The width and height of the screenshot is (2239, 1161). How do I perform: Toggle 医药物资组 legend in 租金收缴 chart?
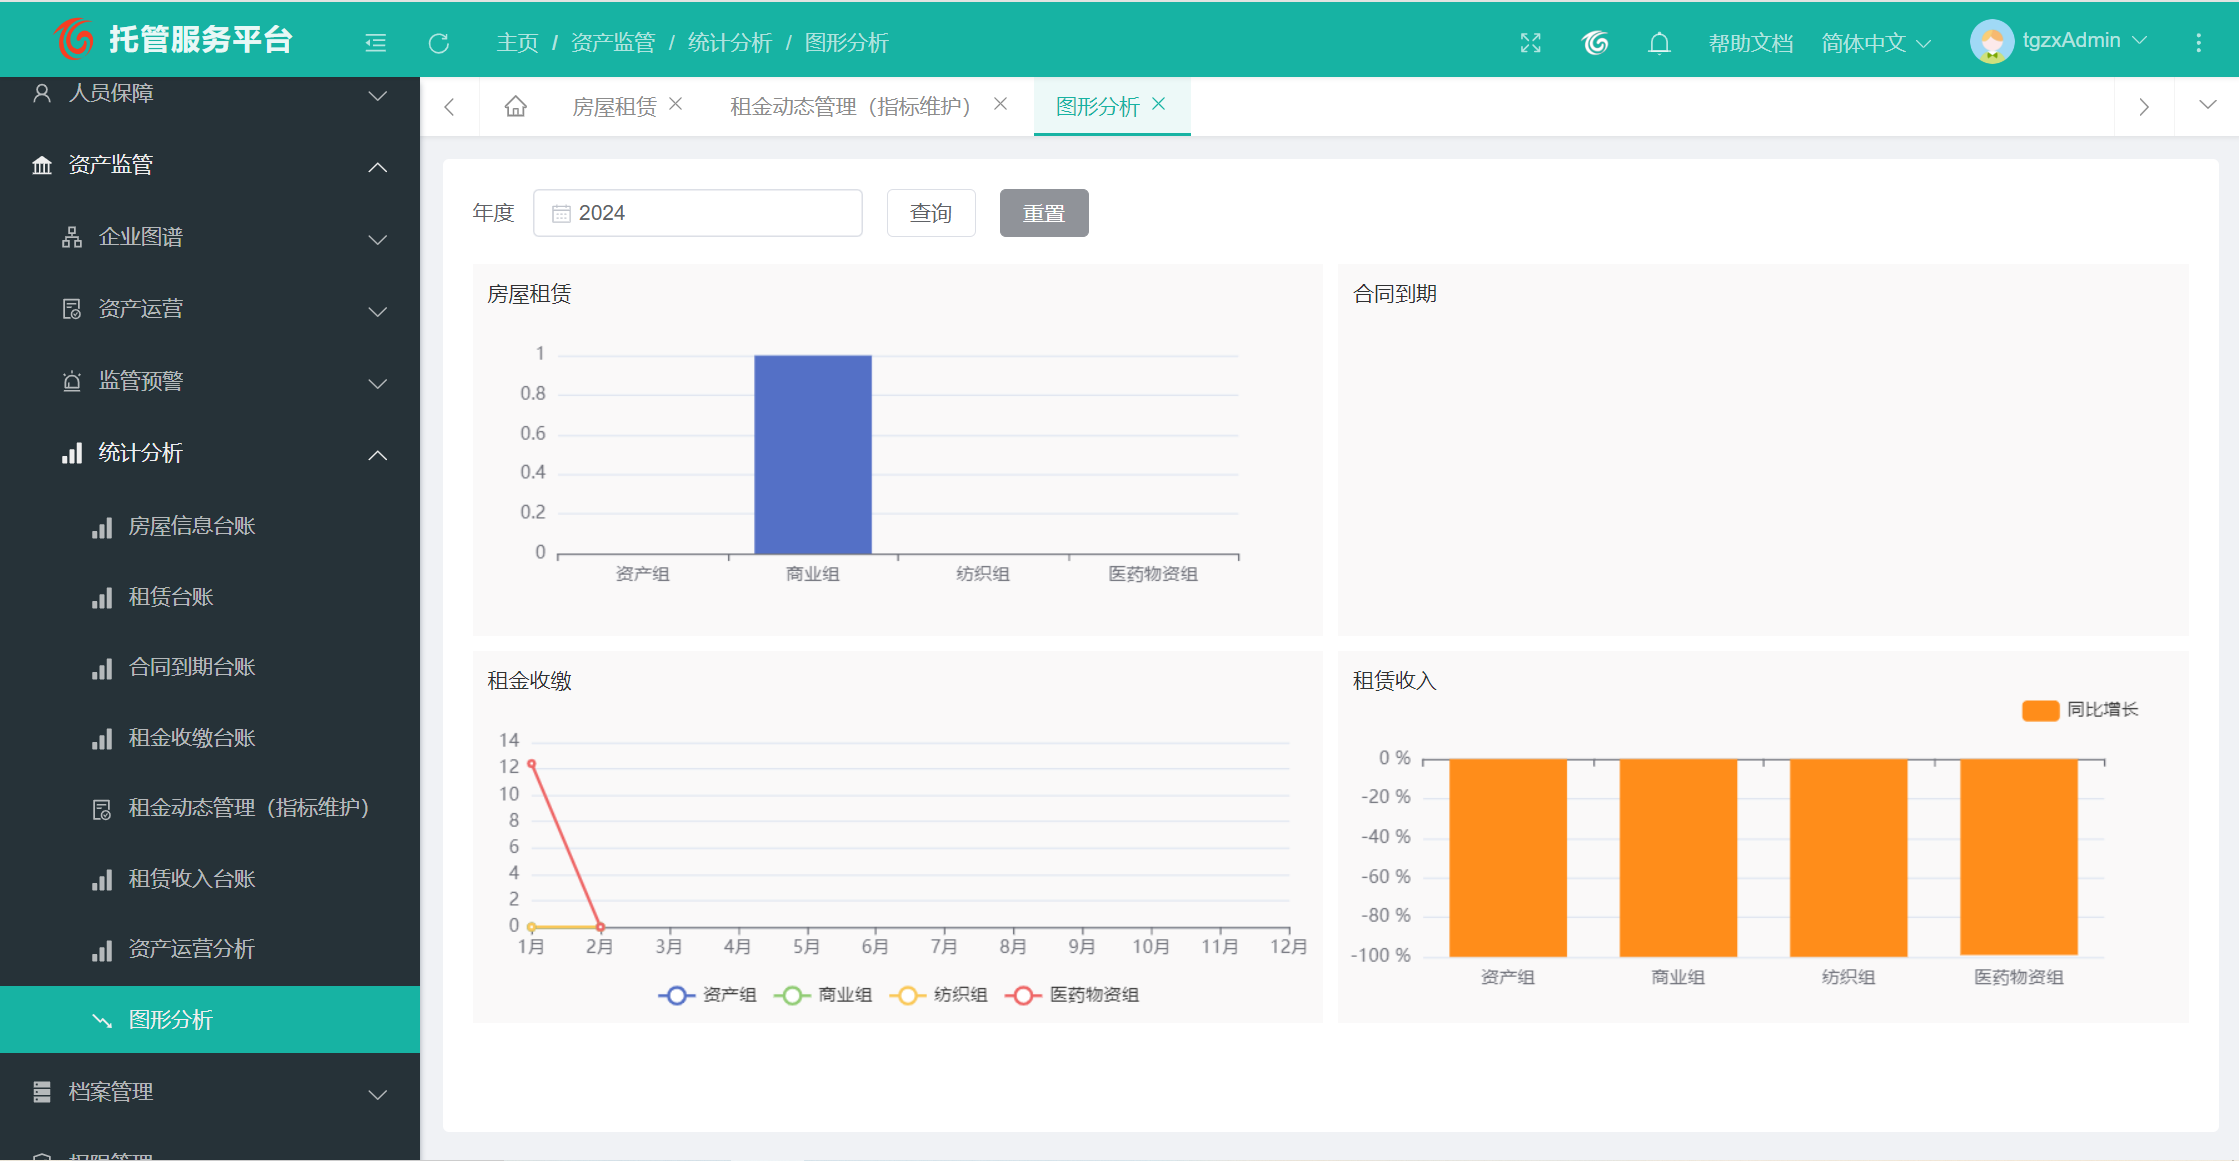coord(1072,995)
